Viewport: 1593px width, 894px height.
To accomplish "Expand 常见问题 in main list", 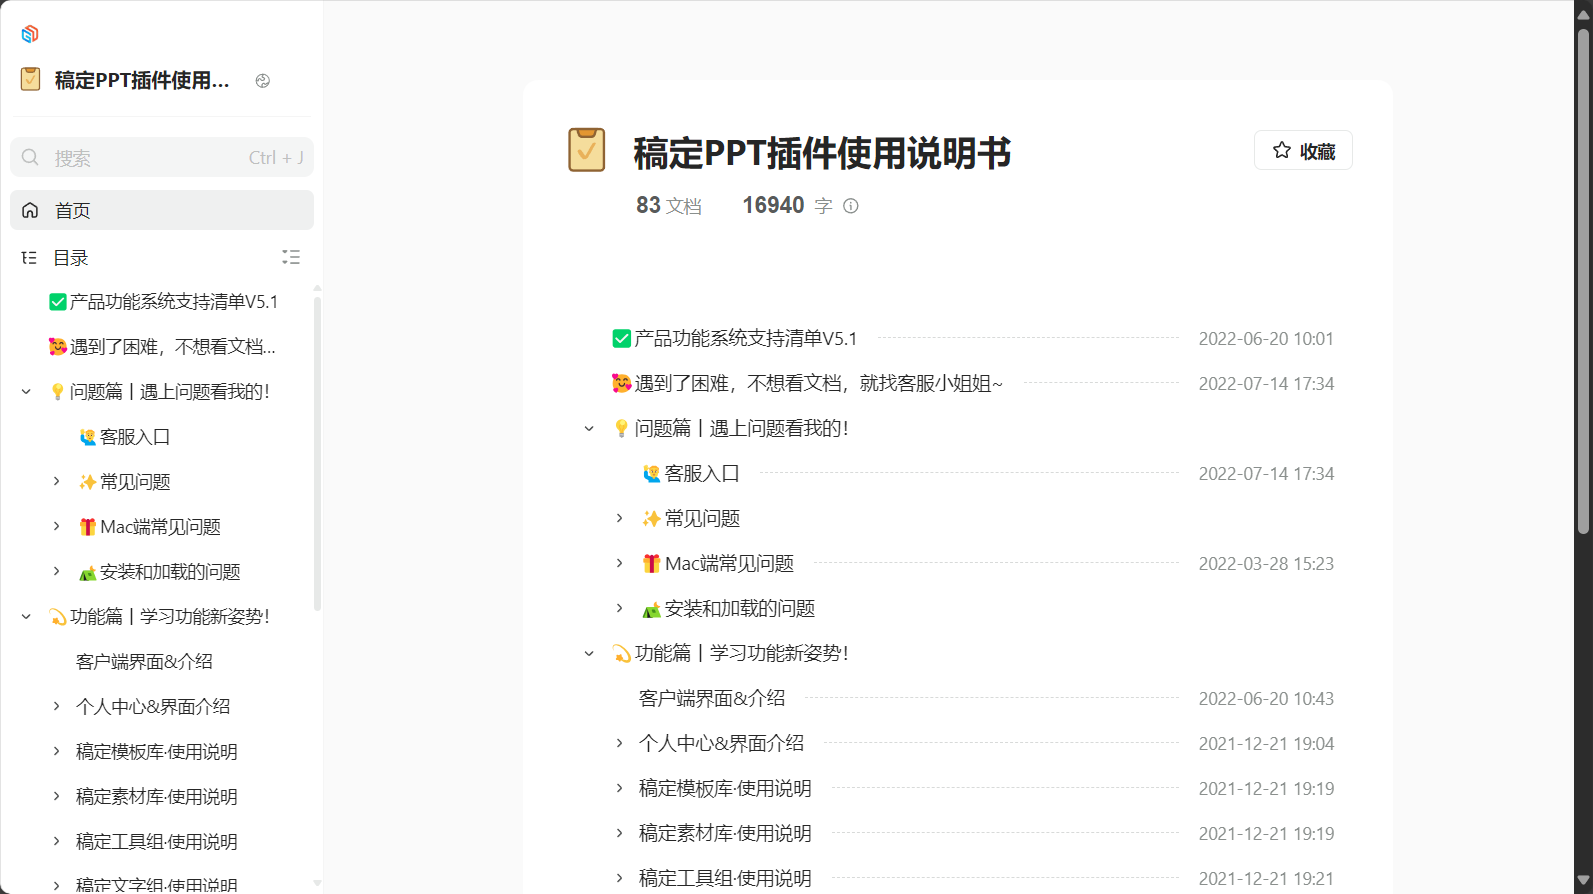I will click(620, 519).
